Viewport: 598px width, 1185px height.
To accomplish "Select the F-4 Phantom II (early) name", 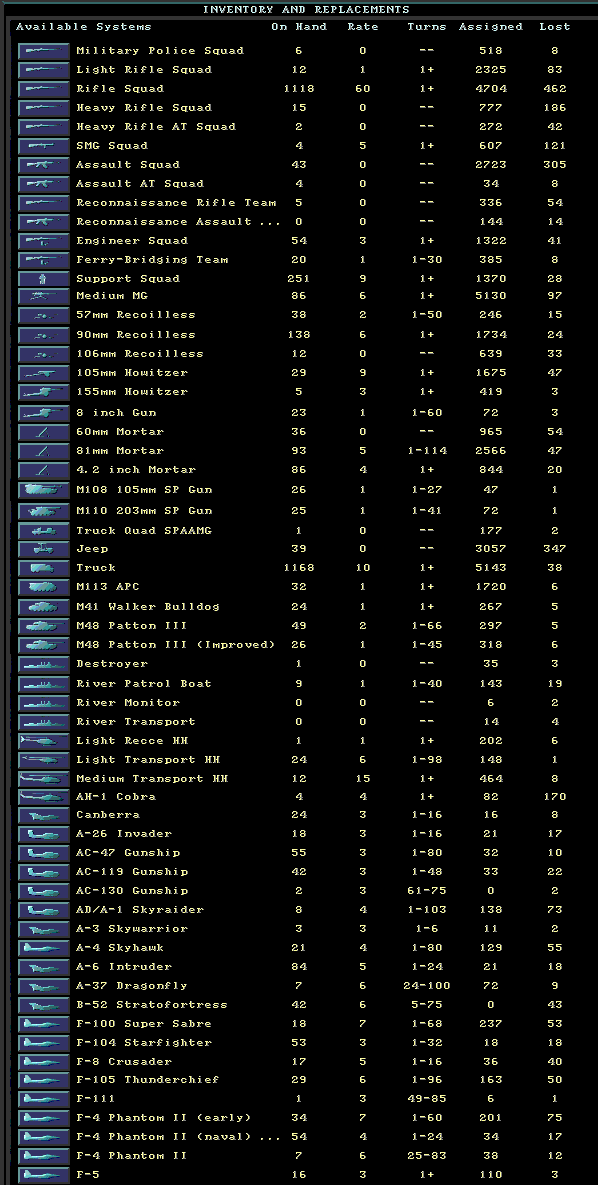I will coord(164,1117).
